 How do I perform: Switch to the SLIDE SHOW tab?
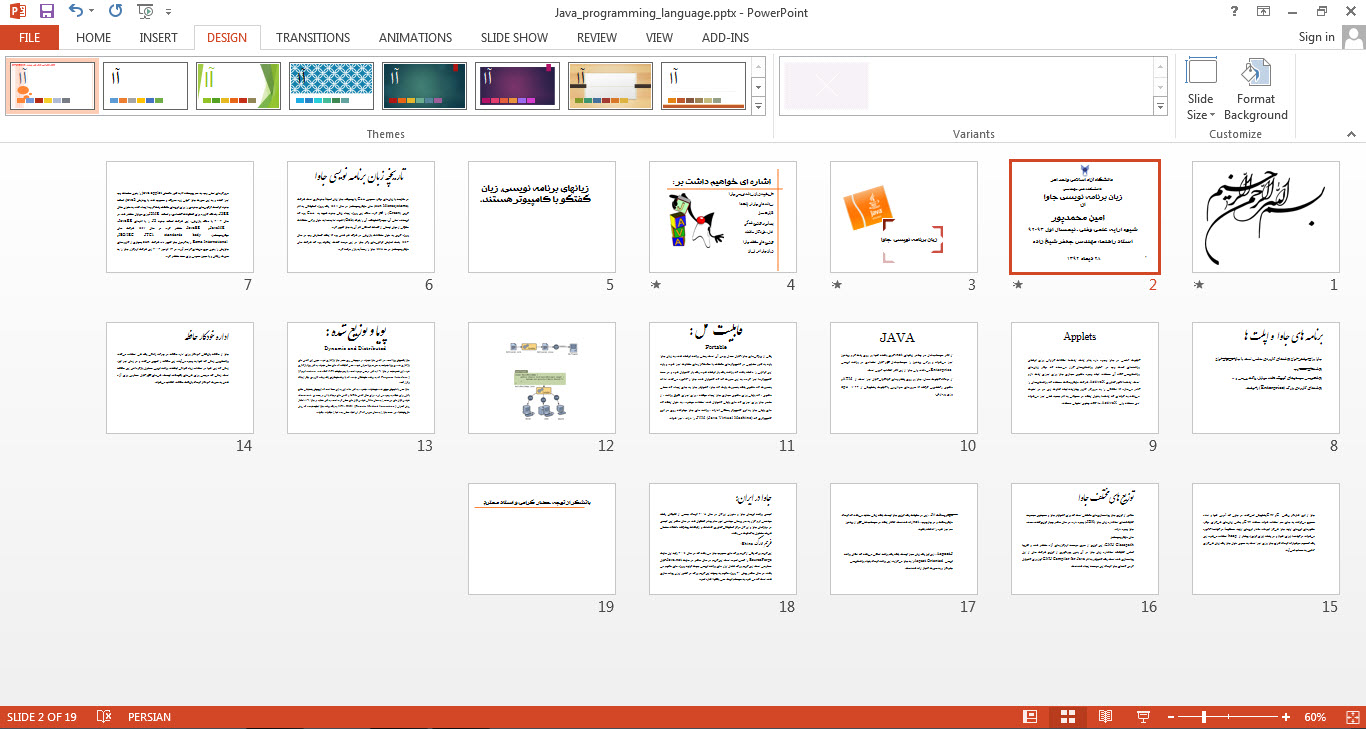[514, 38]
